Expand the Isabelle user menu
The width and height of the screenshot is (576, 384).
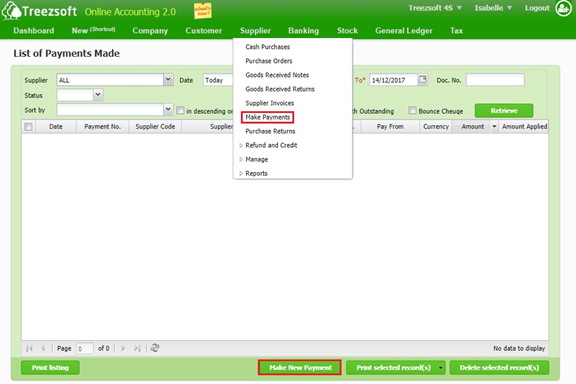pyautogui.click(x=493, y=8)
